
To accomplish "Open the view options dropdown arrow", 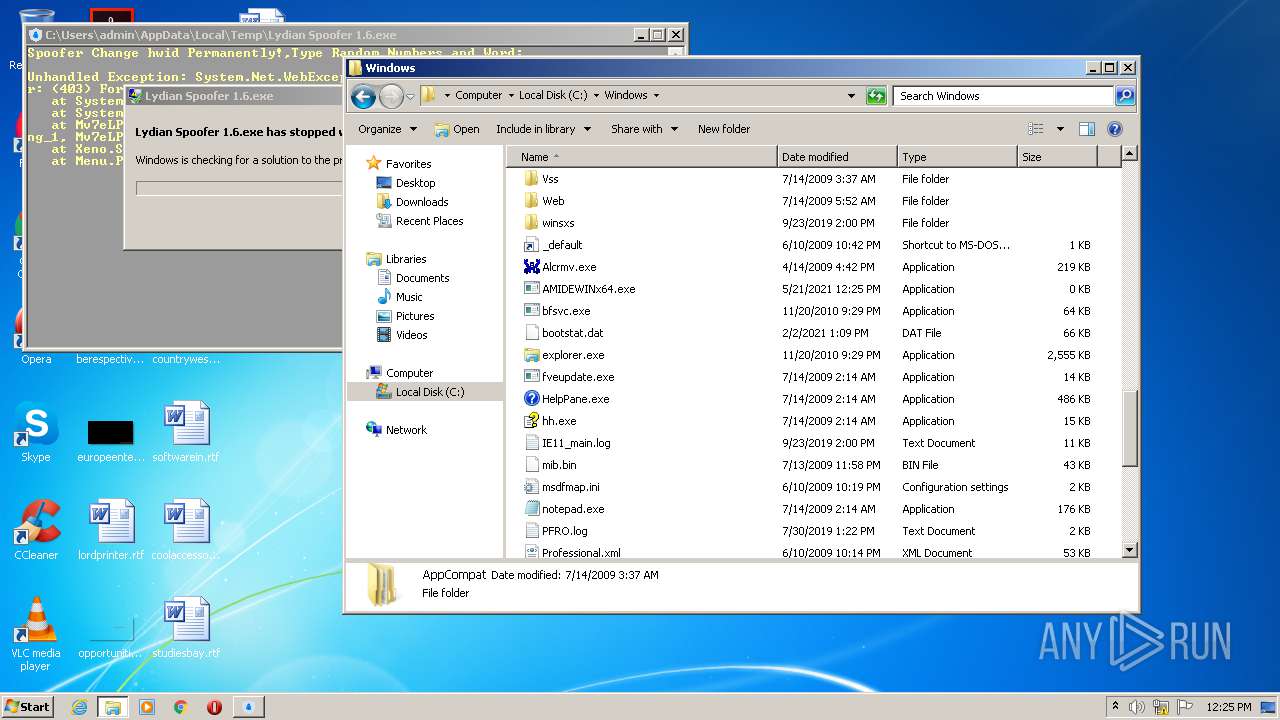I will 1060,129.
